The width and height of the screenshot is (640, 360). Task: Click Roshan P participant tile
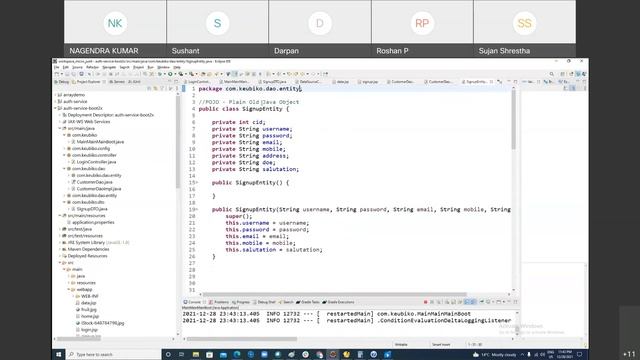coord(422,29)
